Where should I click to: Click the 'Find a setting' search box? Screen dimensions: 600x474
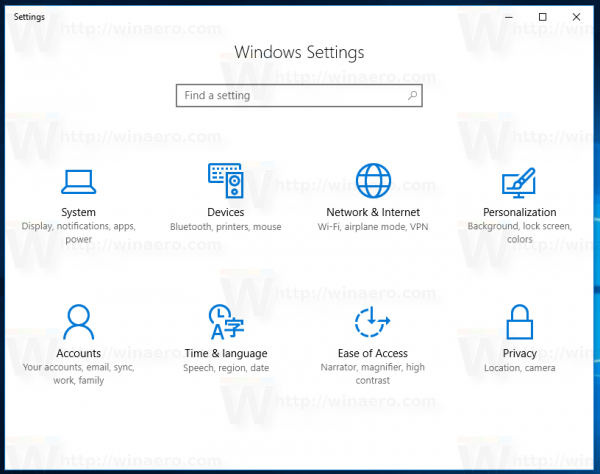click(299, 96)
